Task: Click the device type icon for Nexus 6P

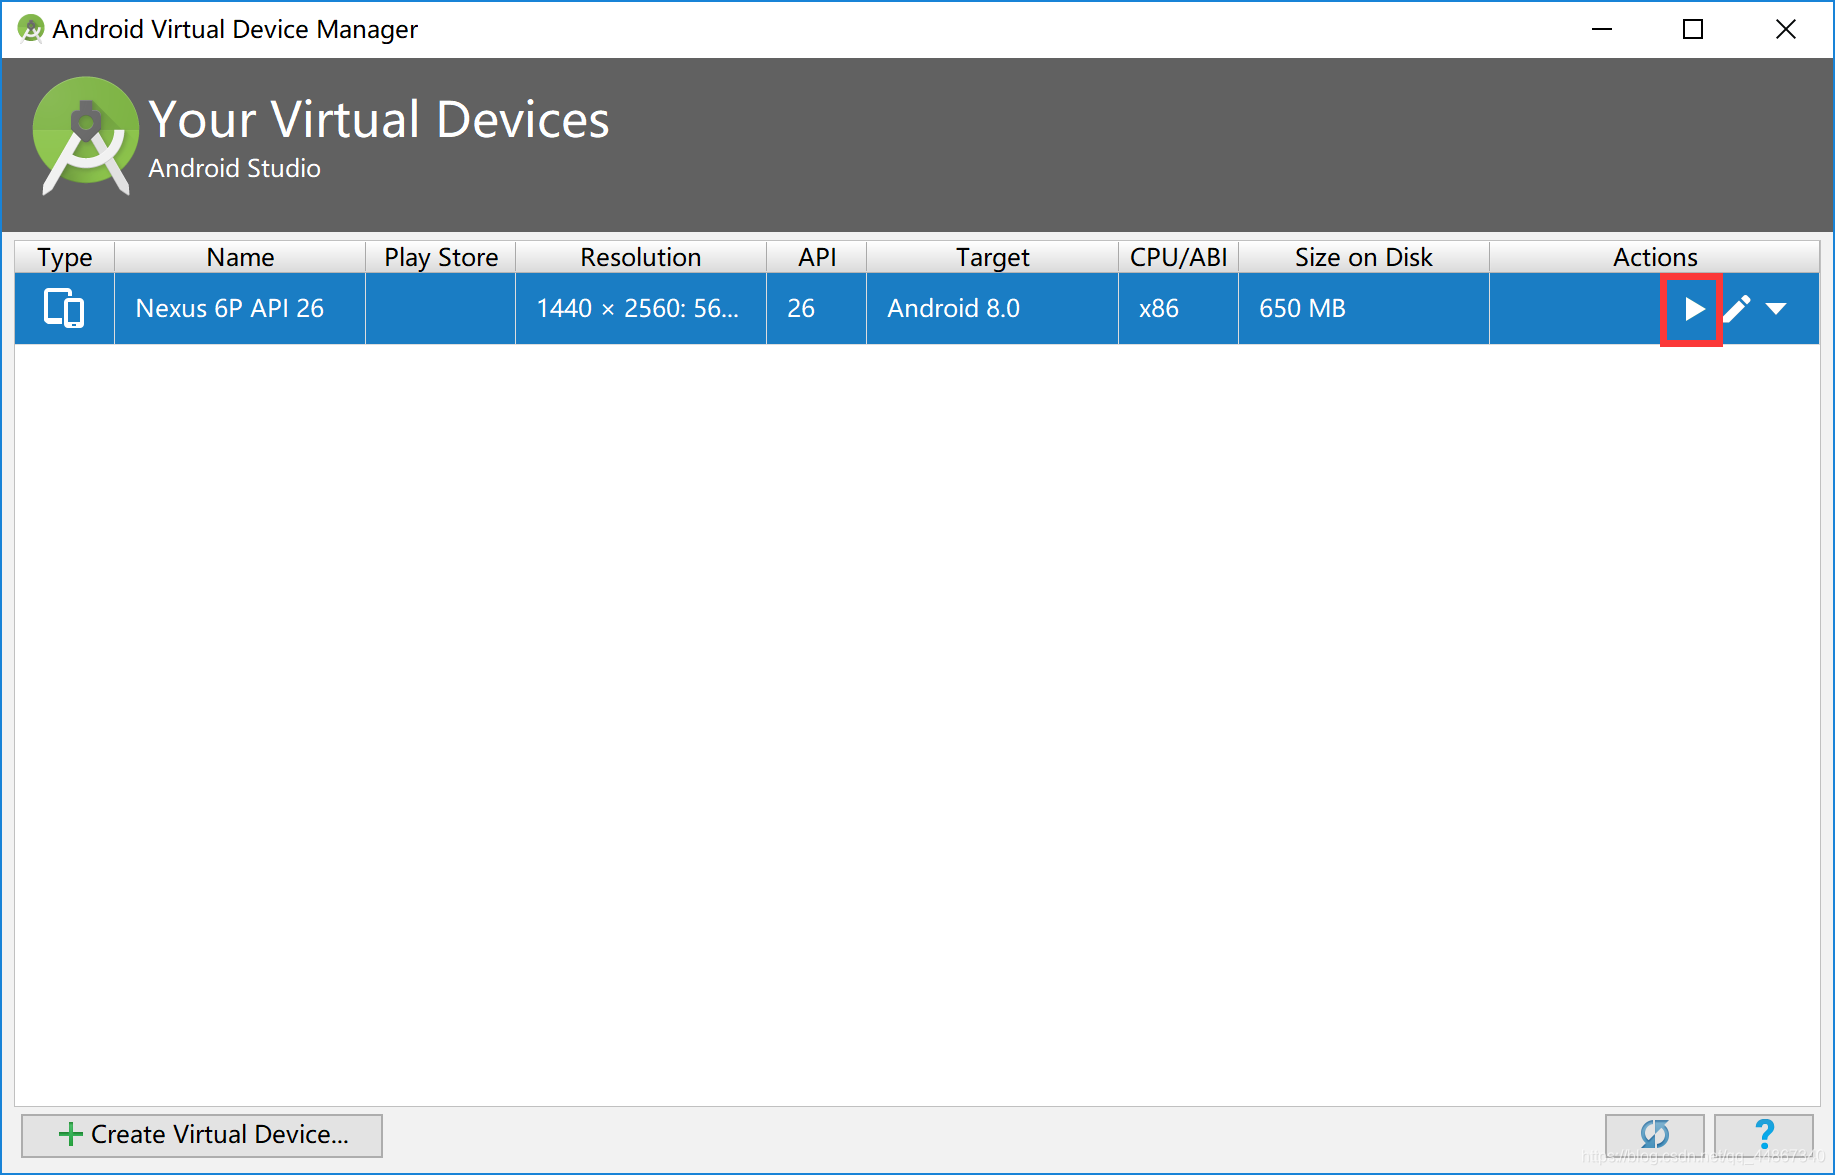Action: pyautogui.click(x=64, y=308)
